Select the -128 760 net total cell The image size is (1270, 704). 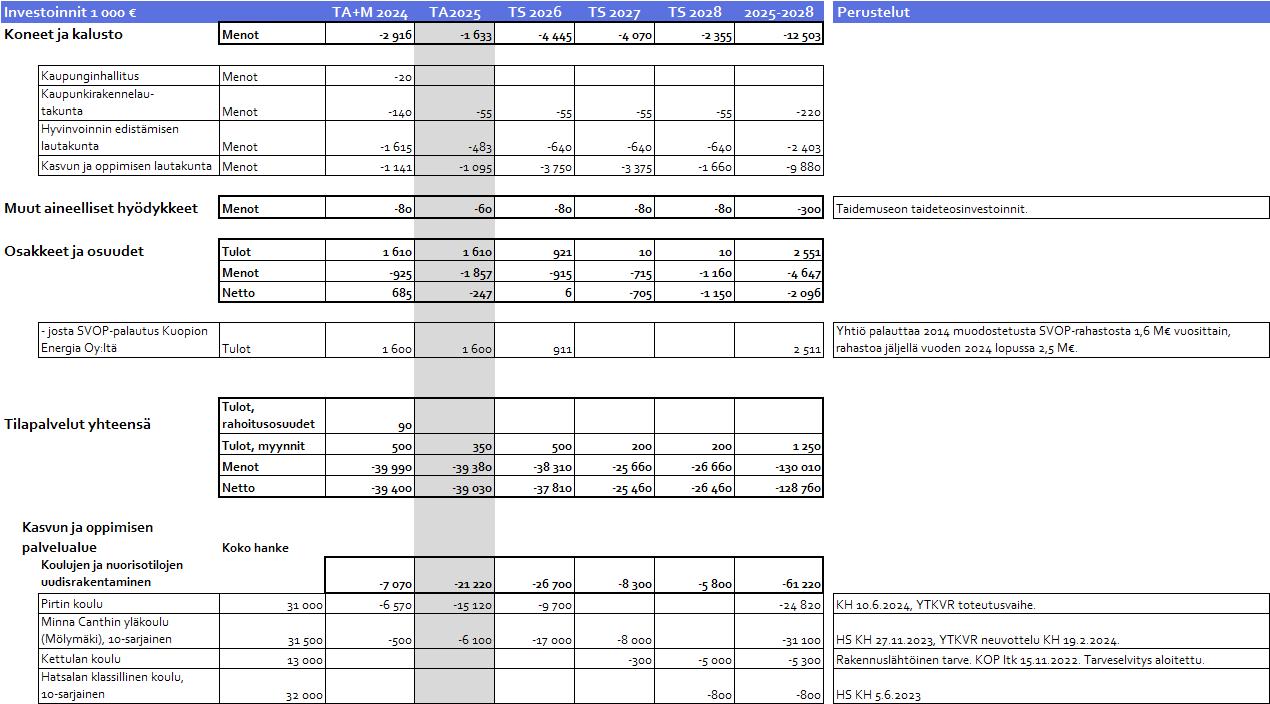779,487
